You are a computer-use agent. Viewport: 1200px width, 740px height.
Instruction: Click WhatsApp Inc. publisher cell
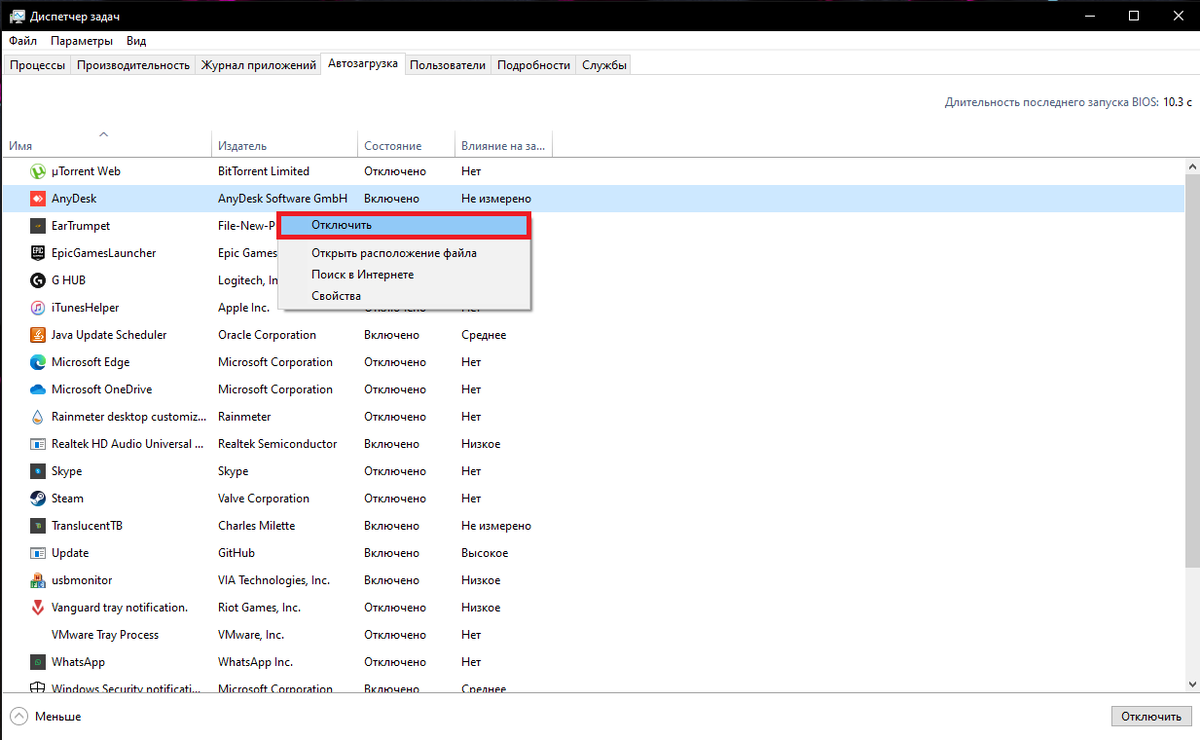[256, 662]
